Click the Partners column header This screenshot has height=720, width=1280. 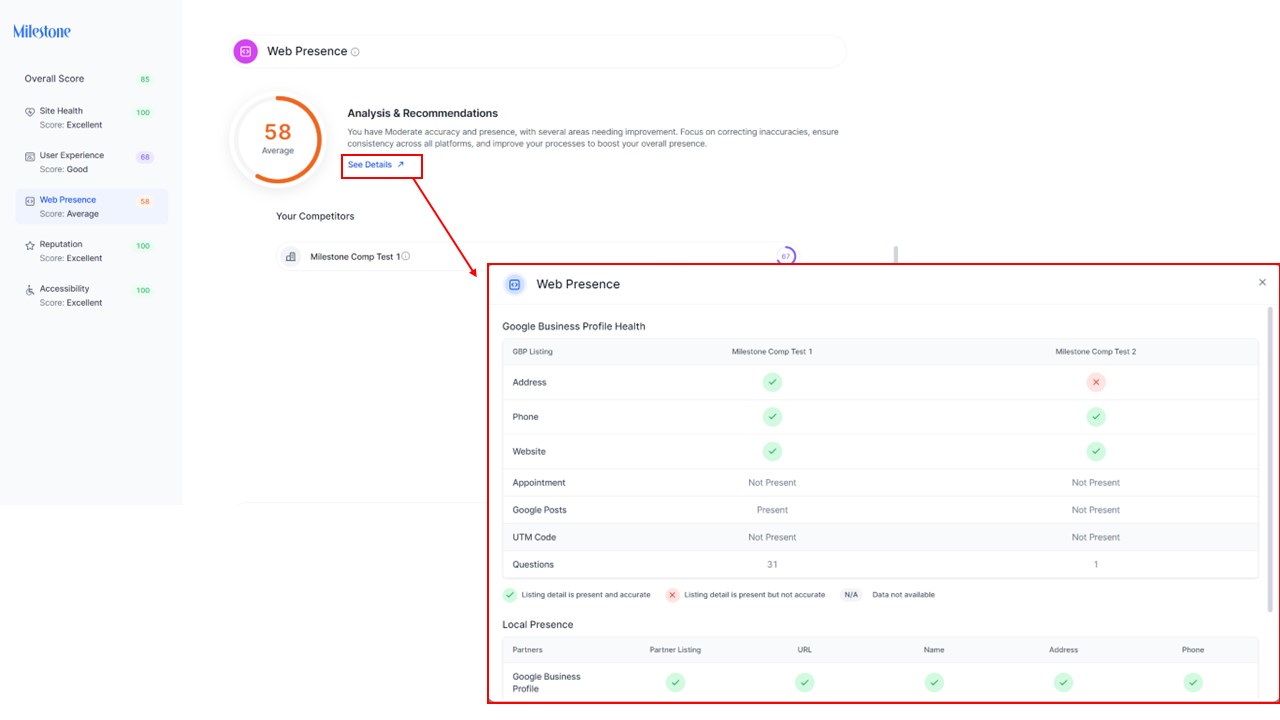tap(528, 650)
